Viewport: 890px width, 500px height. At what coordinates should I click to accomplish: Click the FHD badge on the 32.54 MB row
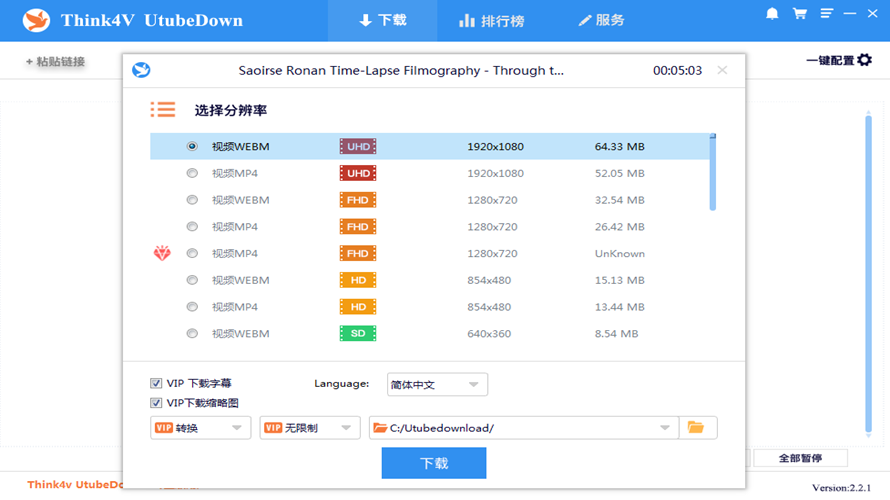click(x=358, y=200)
